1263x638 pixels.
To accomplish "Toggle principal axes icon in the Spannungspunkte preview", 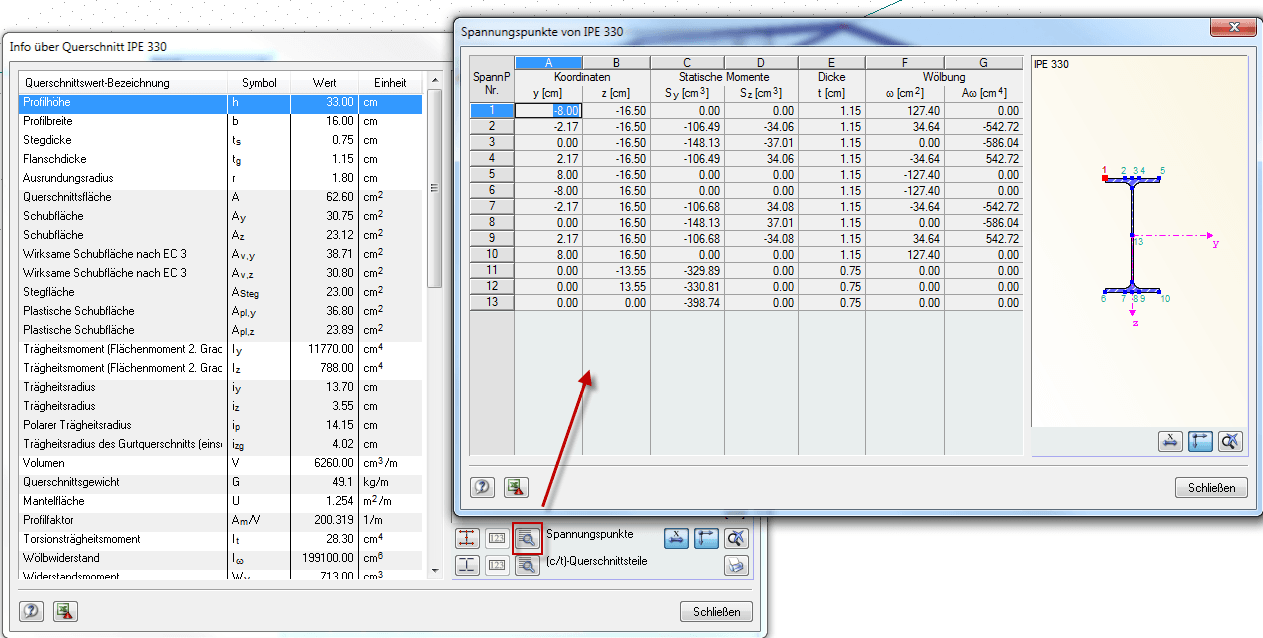I will coord(1201,440).
